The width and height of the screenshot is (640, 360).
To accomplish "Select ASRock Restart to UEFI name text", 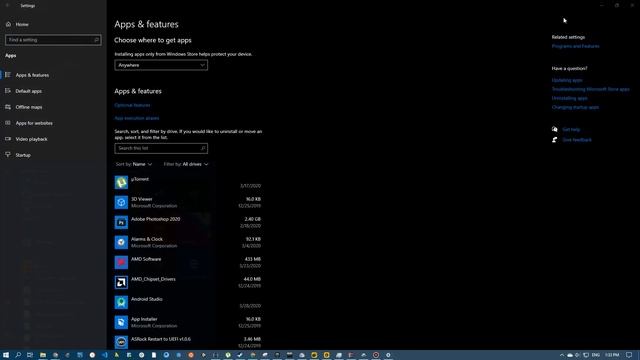I will click(x=161, y=339).
